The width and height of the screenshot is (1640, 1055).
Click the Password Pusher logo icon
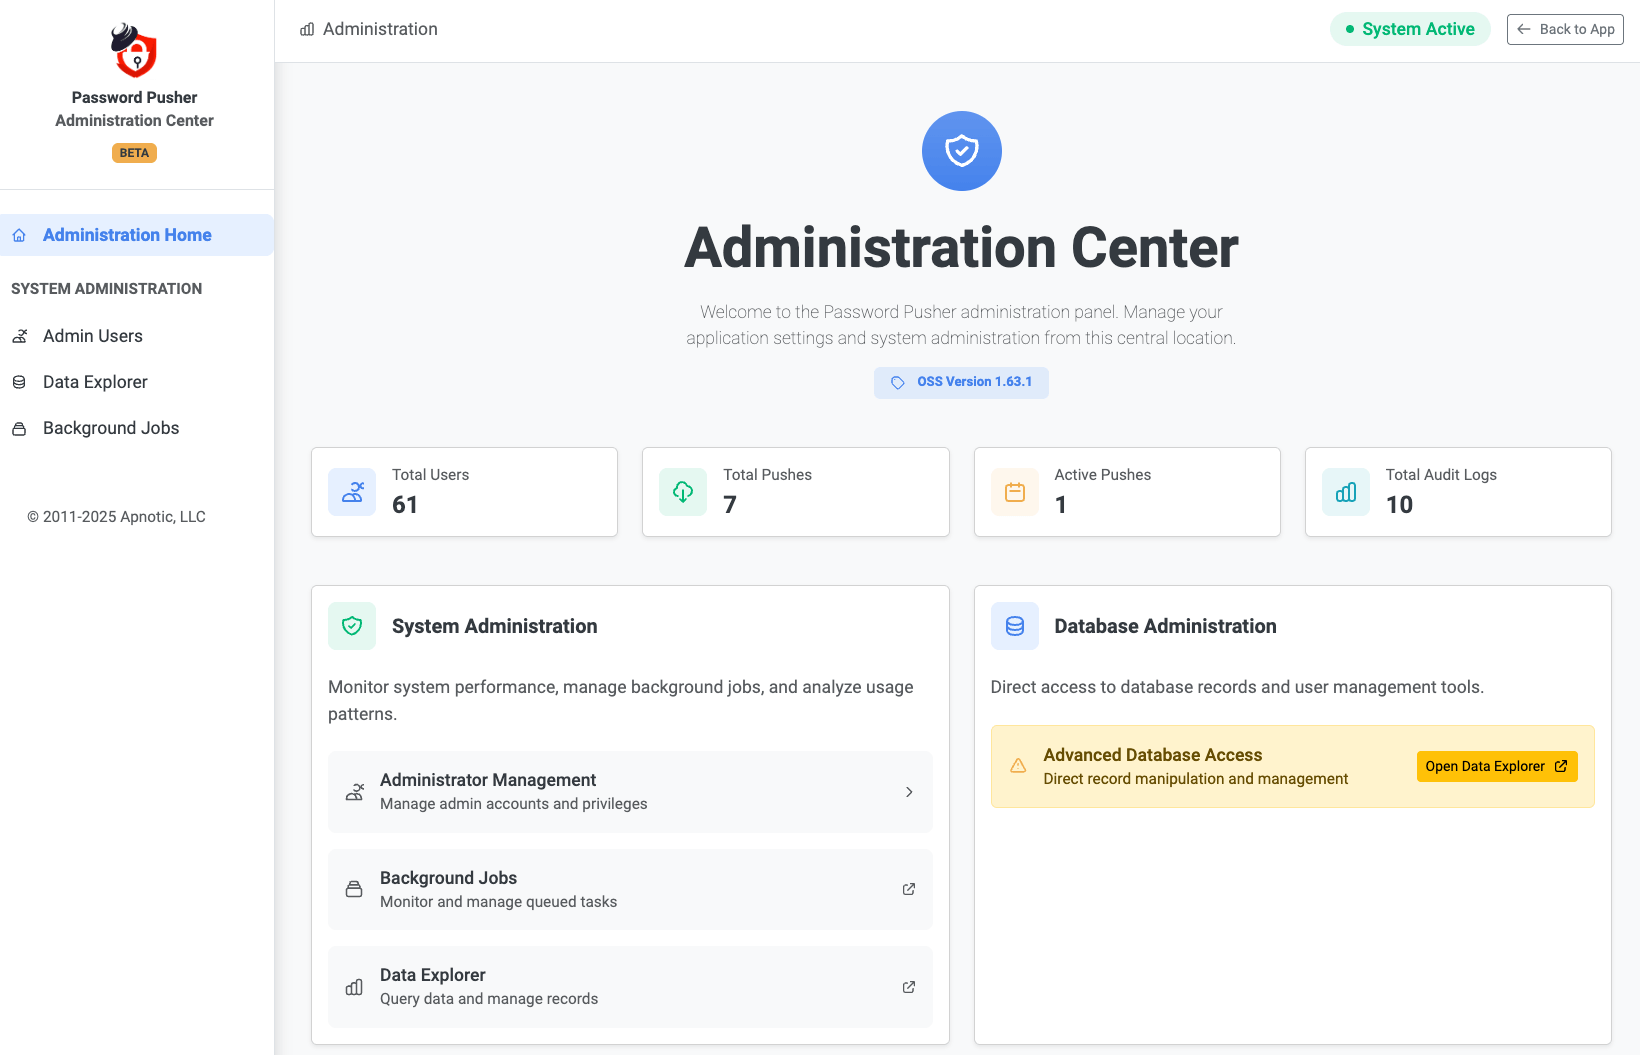134,51
